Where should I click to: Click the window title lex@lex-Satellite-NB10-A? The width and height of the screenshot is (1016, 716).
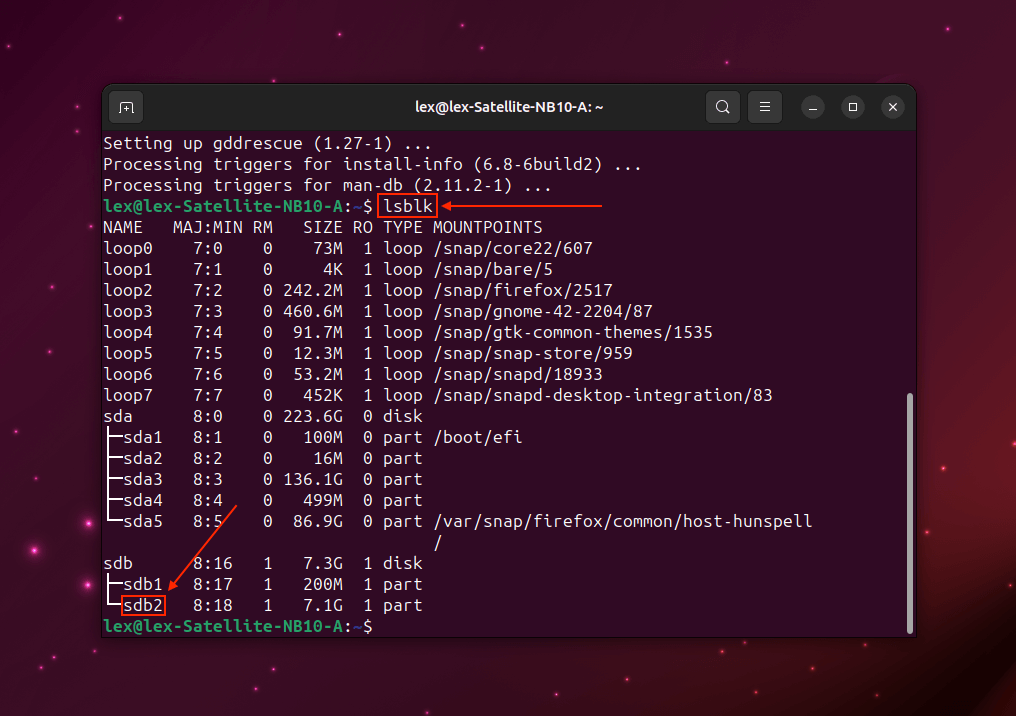click(x=509, y=107)
